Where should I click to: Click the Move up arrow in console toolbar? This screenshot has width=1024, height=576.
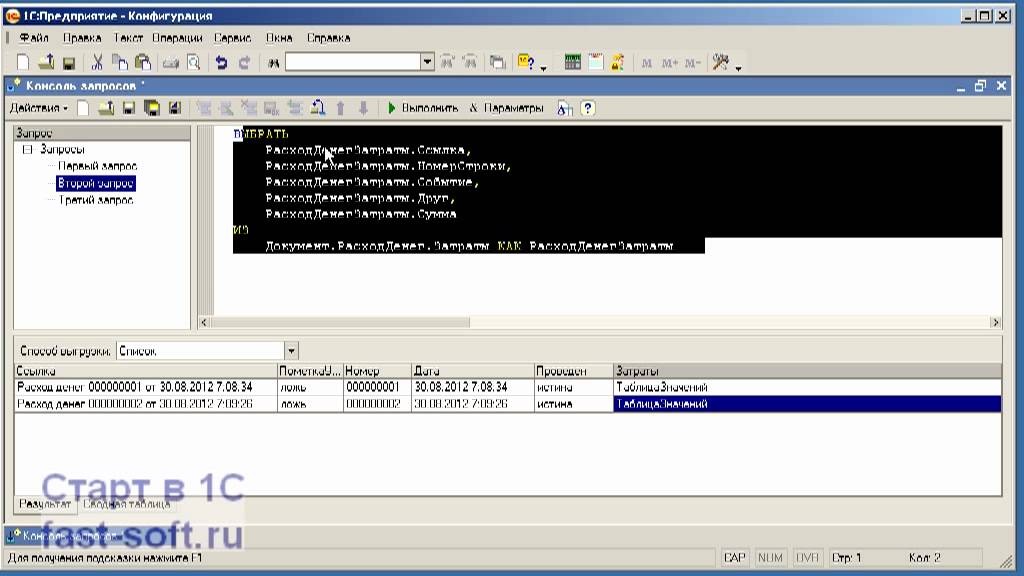point(340,108)
